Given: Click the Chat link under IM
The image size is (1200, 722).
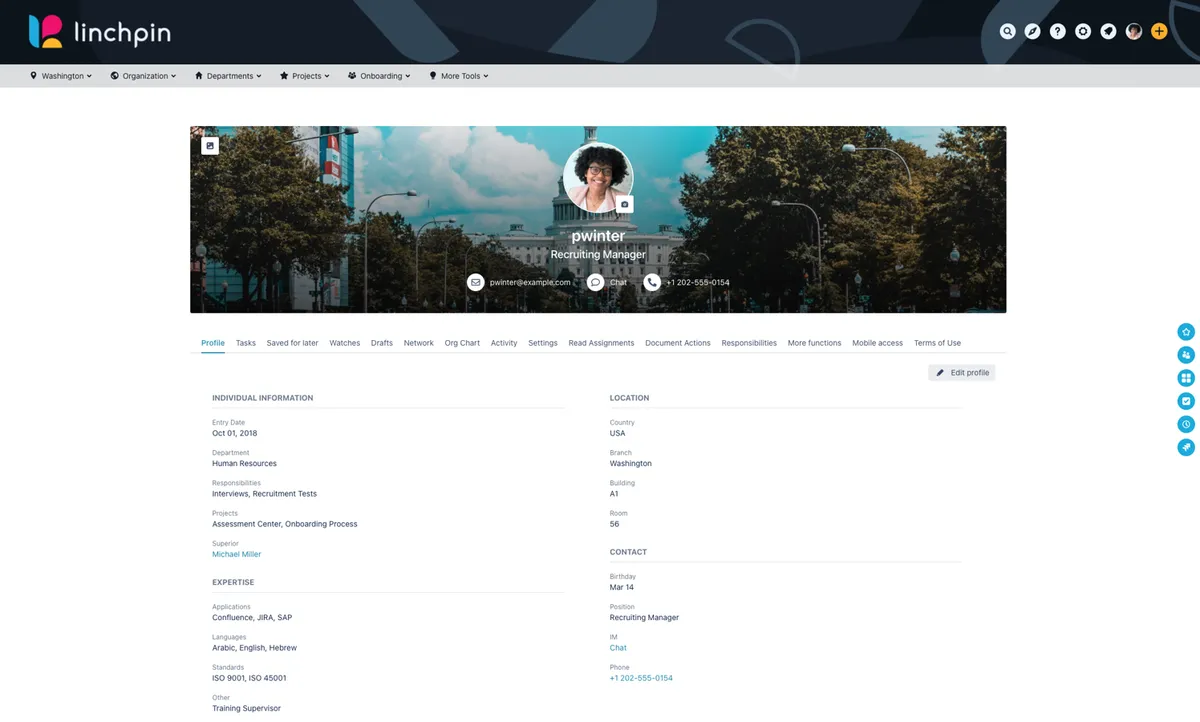Looking at the screenshot, I should pyautogui.click(x=618, y=648).
